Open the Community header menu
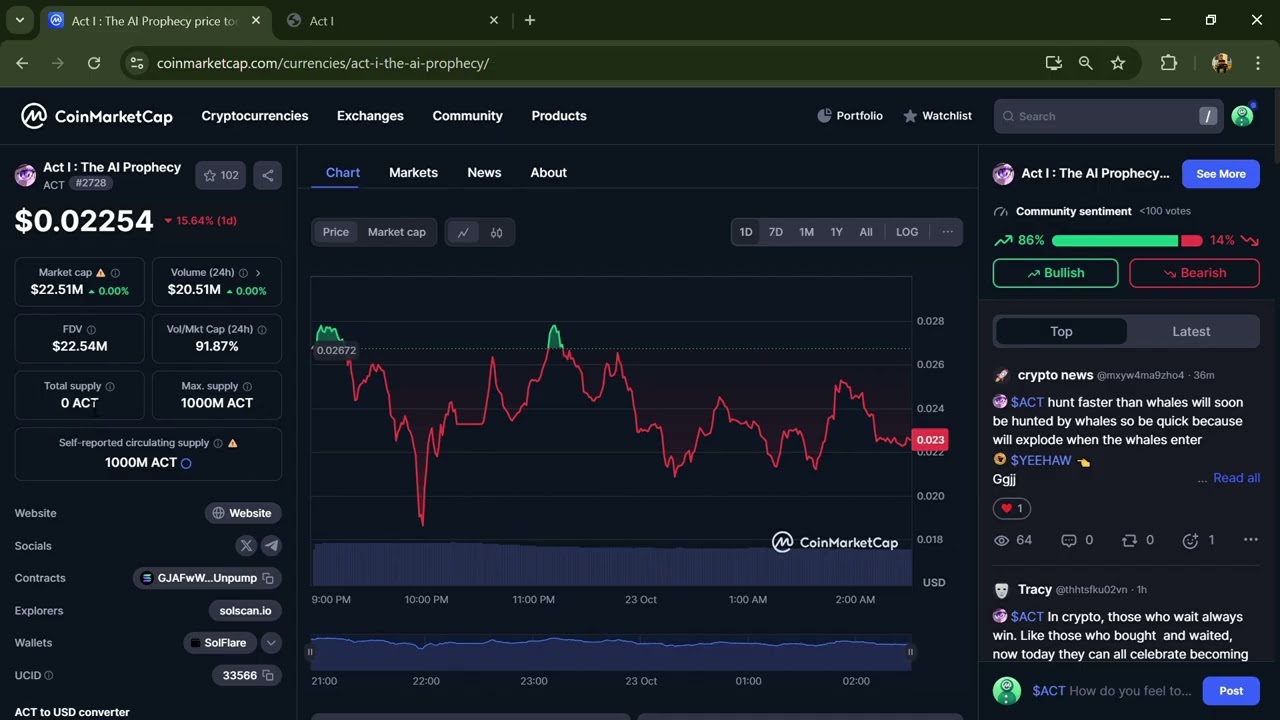The width and height of the screenshot is (1280, 720). pyautogui.click(x=468, y=116)
